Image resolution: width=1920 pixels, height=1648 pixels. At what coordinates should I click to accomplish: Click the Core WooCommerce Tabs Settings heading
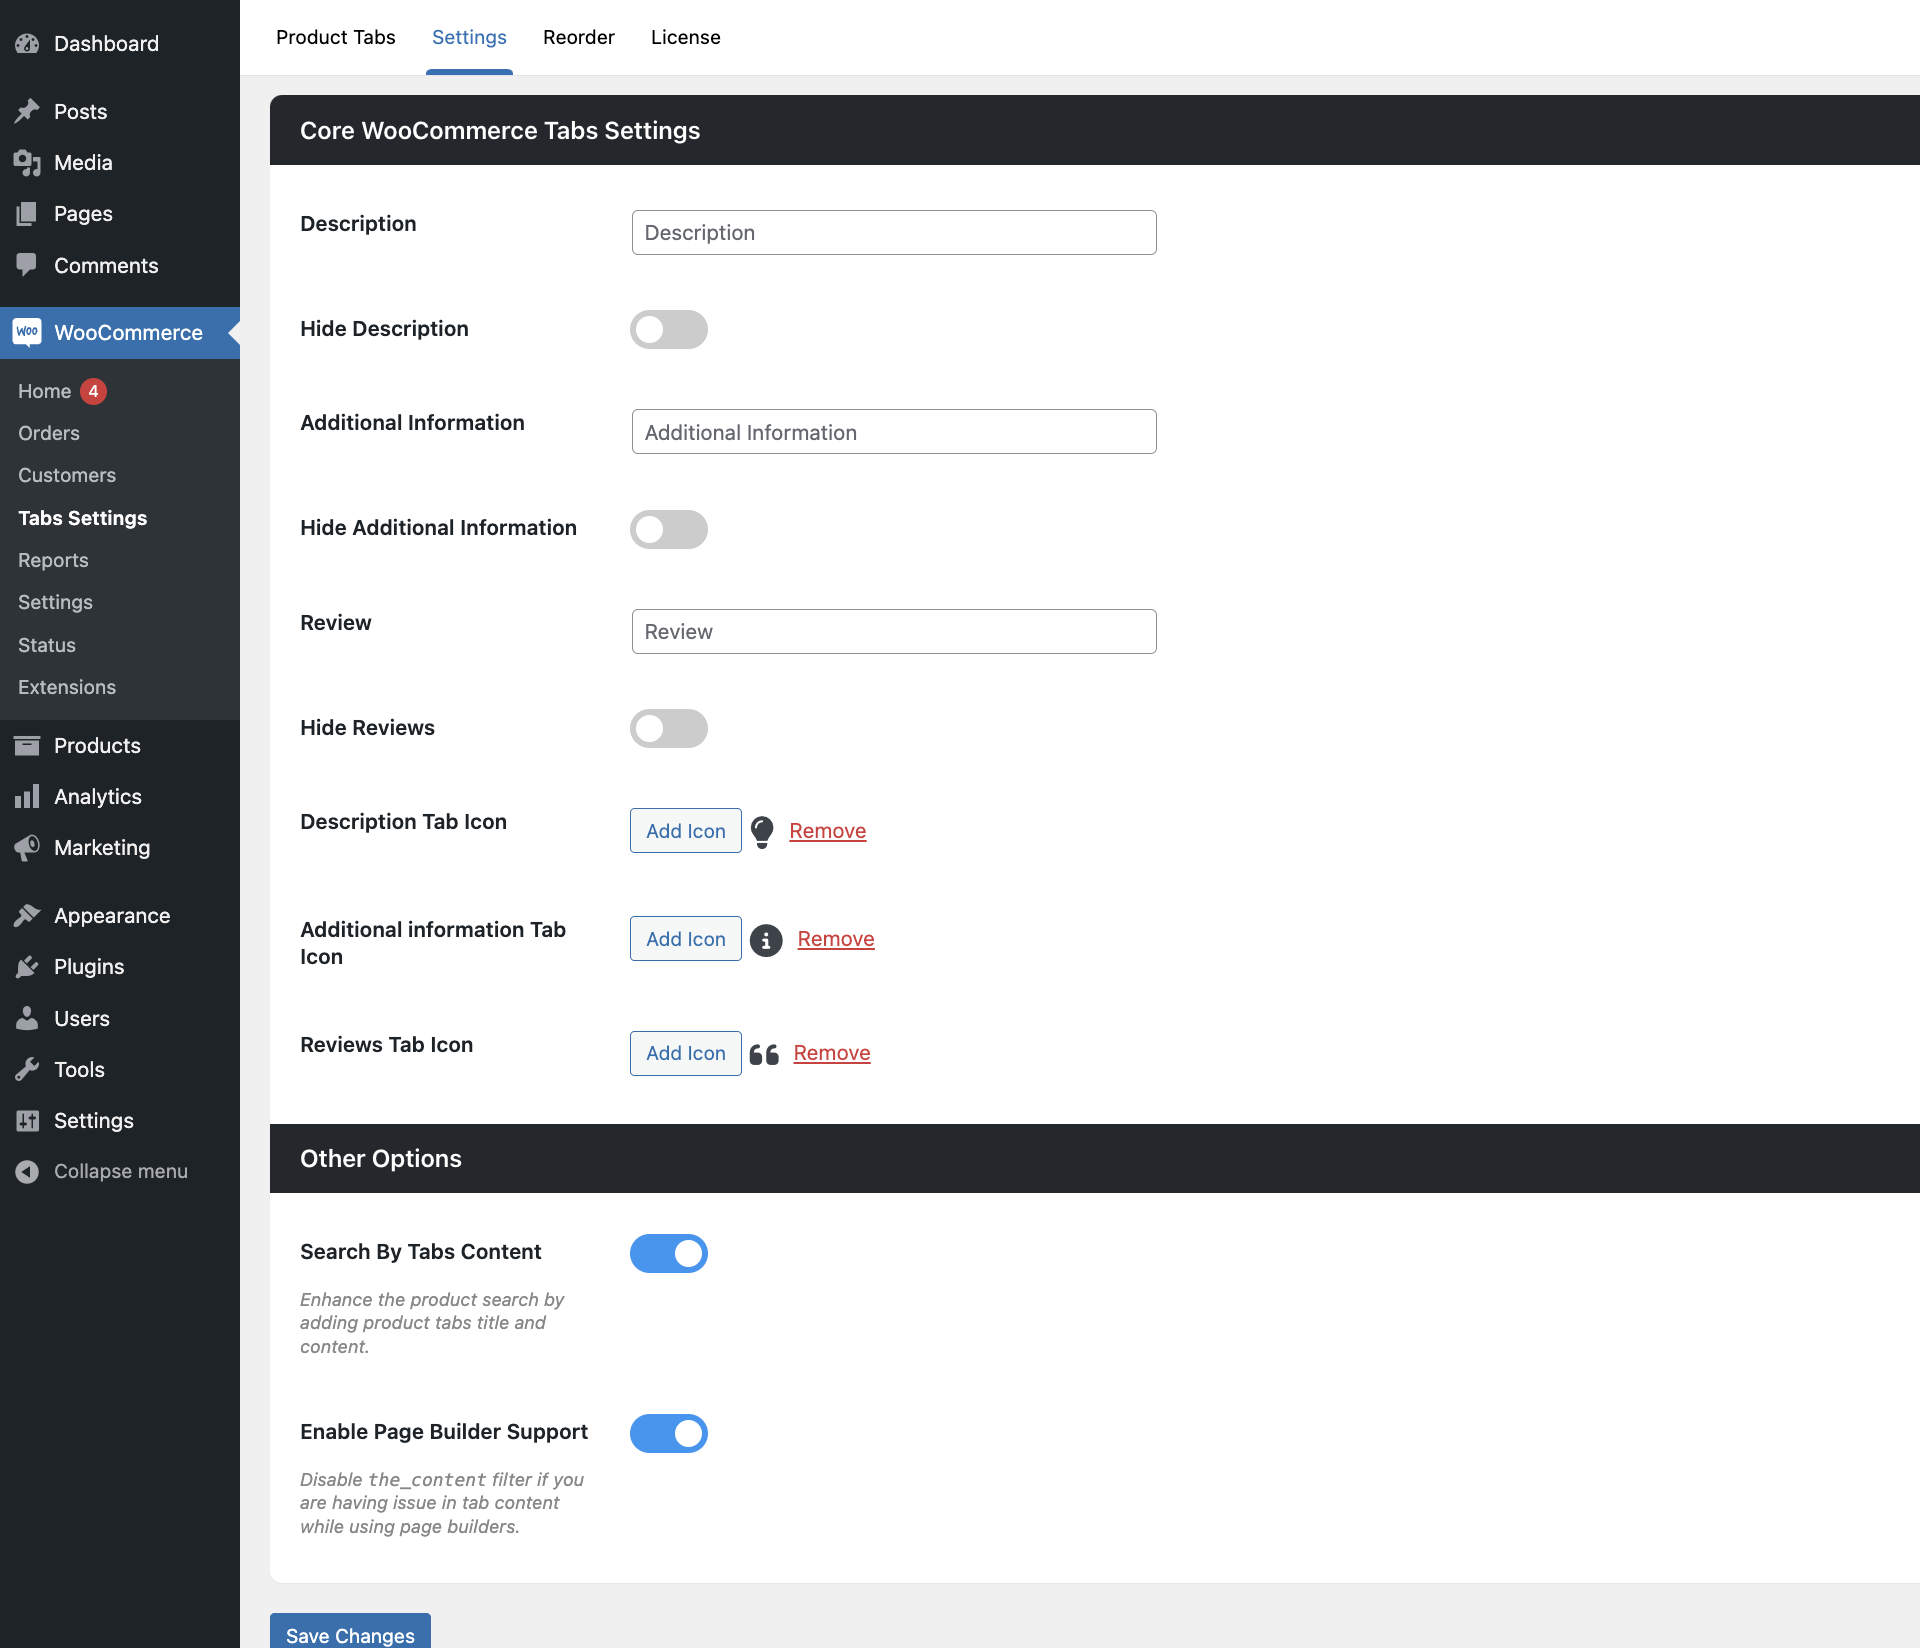tap(500, 130)
